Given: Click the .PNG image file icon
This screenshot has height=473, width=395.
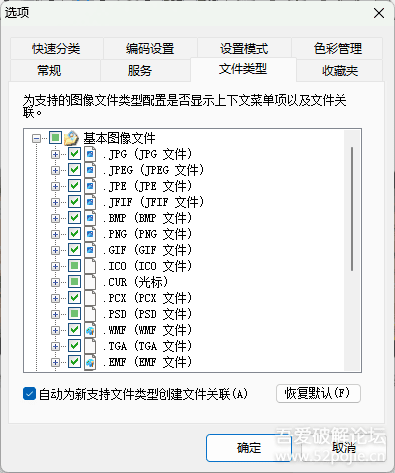Looking at the screenshot, I should click(90, 234).
